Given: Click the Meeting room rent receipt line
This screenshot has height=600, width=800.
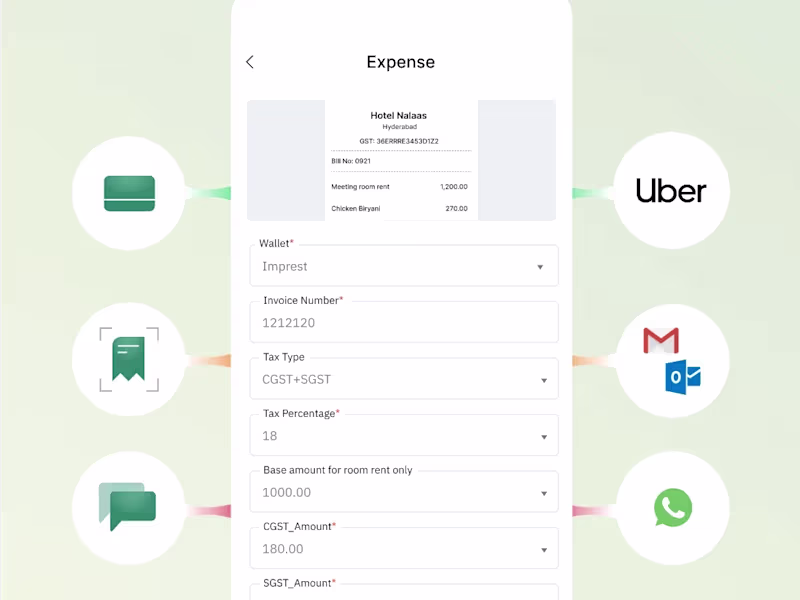Looking at the screenshot, I should (399, 187).
